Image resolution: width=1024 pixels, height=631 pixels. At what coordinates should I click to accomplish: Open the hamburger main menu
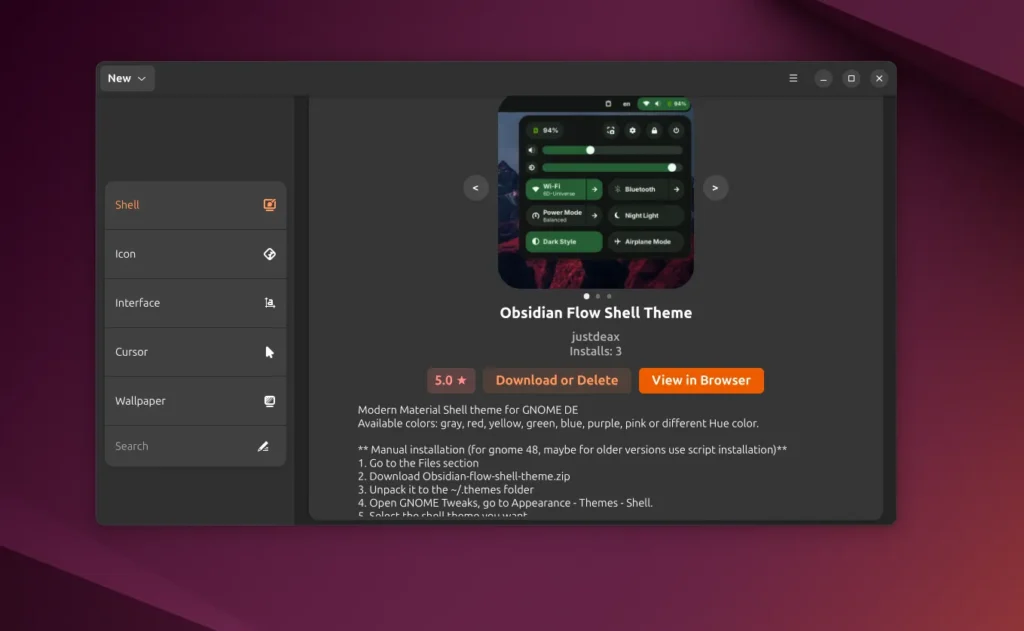(793, 78)
